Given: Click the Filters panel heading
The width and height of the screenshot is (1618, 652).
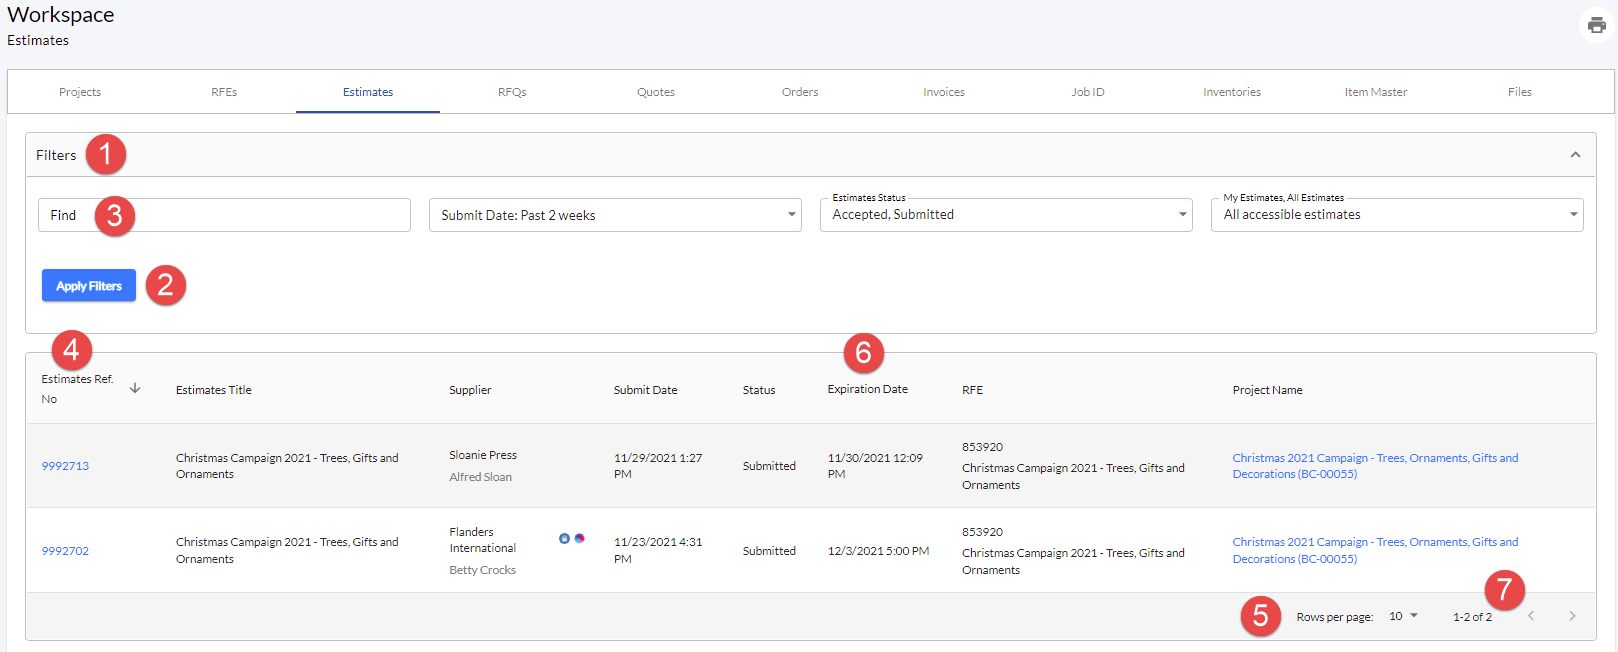Looking at the screenshot, I should (56, 155).
